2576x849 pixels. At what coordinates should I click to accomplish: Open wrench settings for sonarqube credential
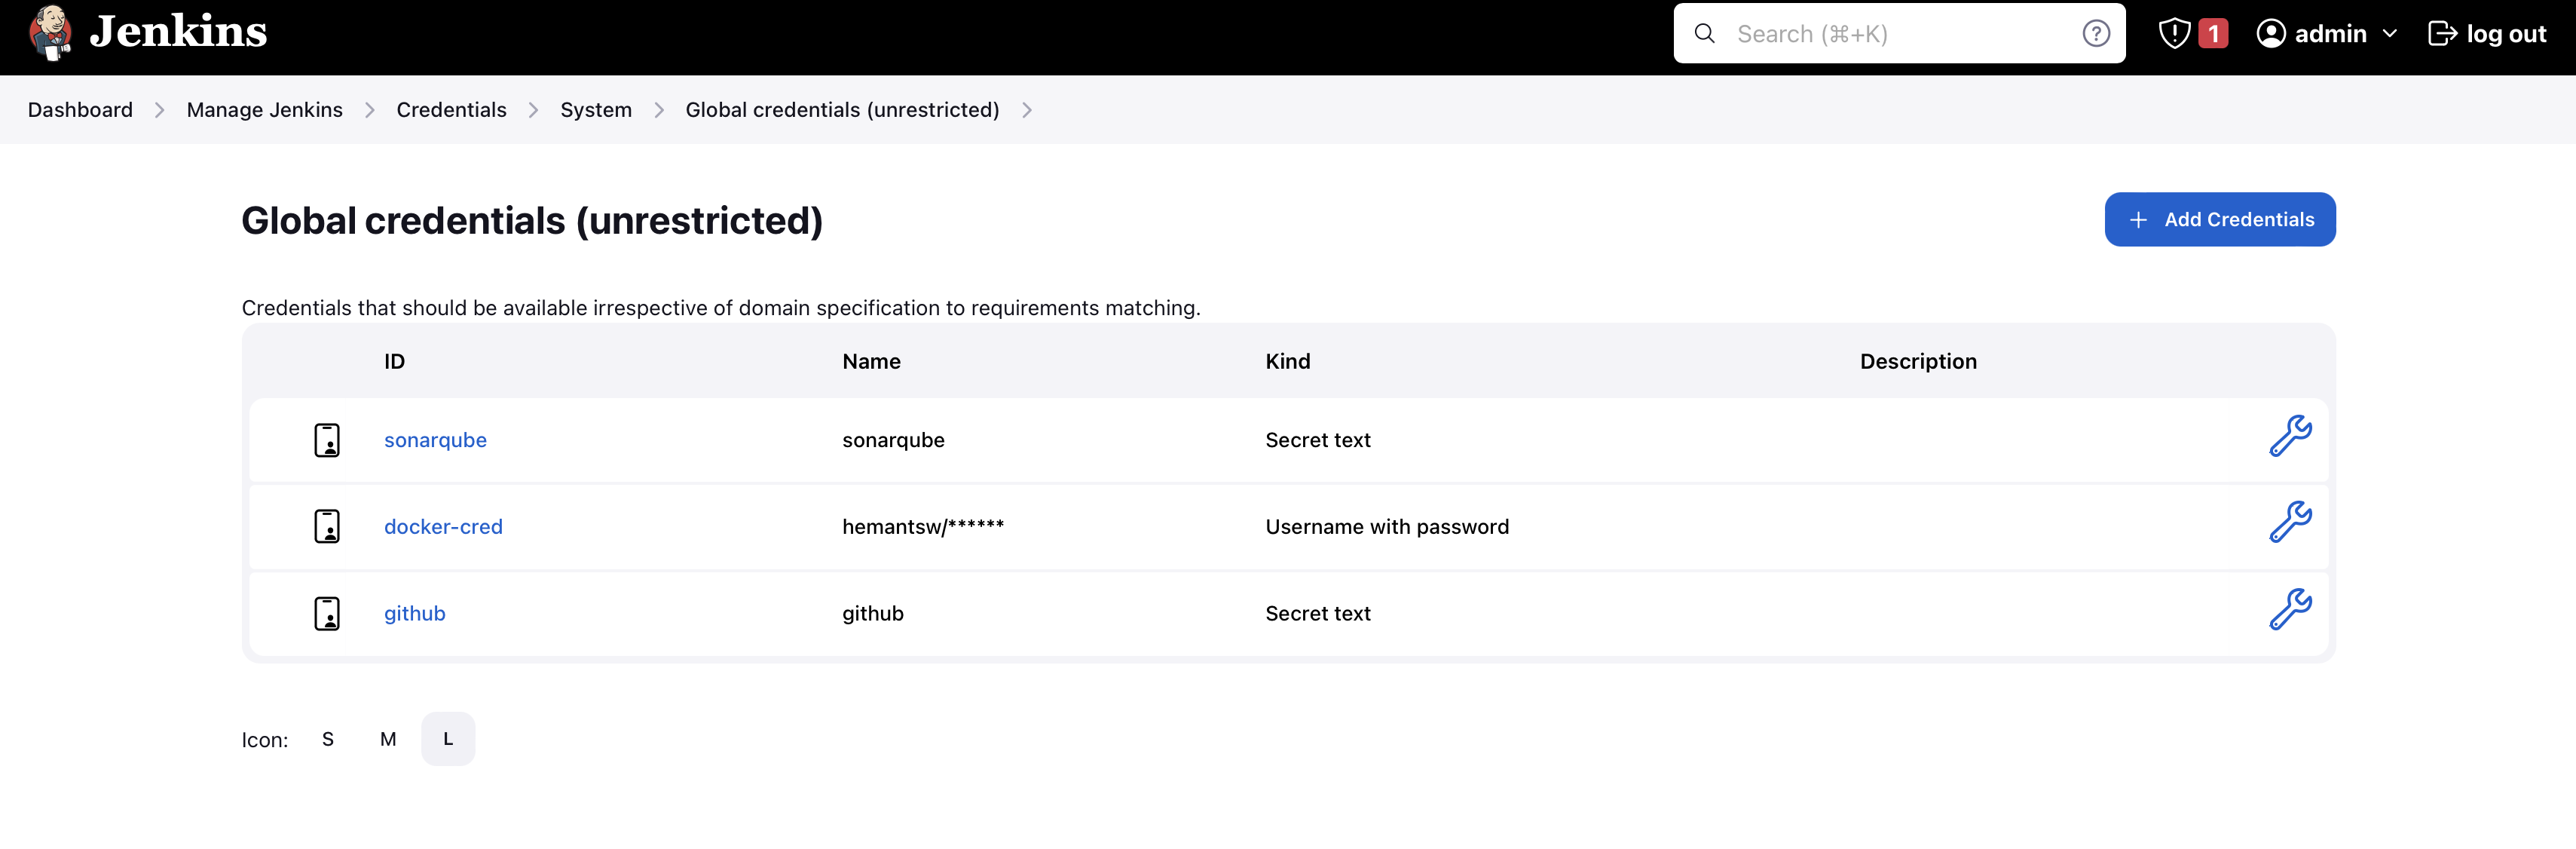tap(2290, 436)
